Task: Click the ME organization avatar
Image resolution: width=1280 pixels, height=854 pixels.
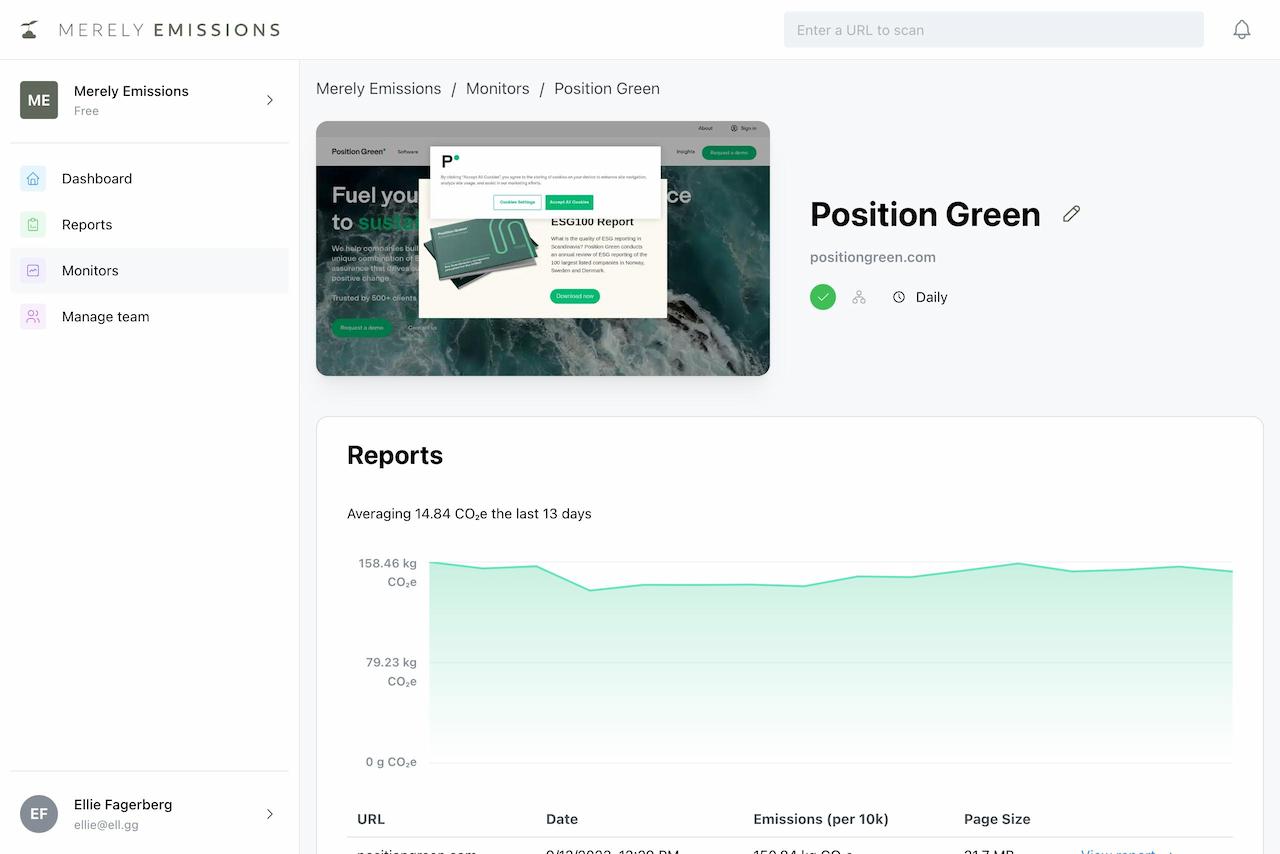Action: (x=39, y=100)
